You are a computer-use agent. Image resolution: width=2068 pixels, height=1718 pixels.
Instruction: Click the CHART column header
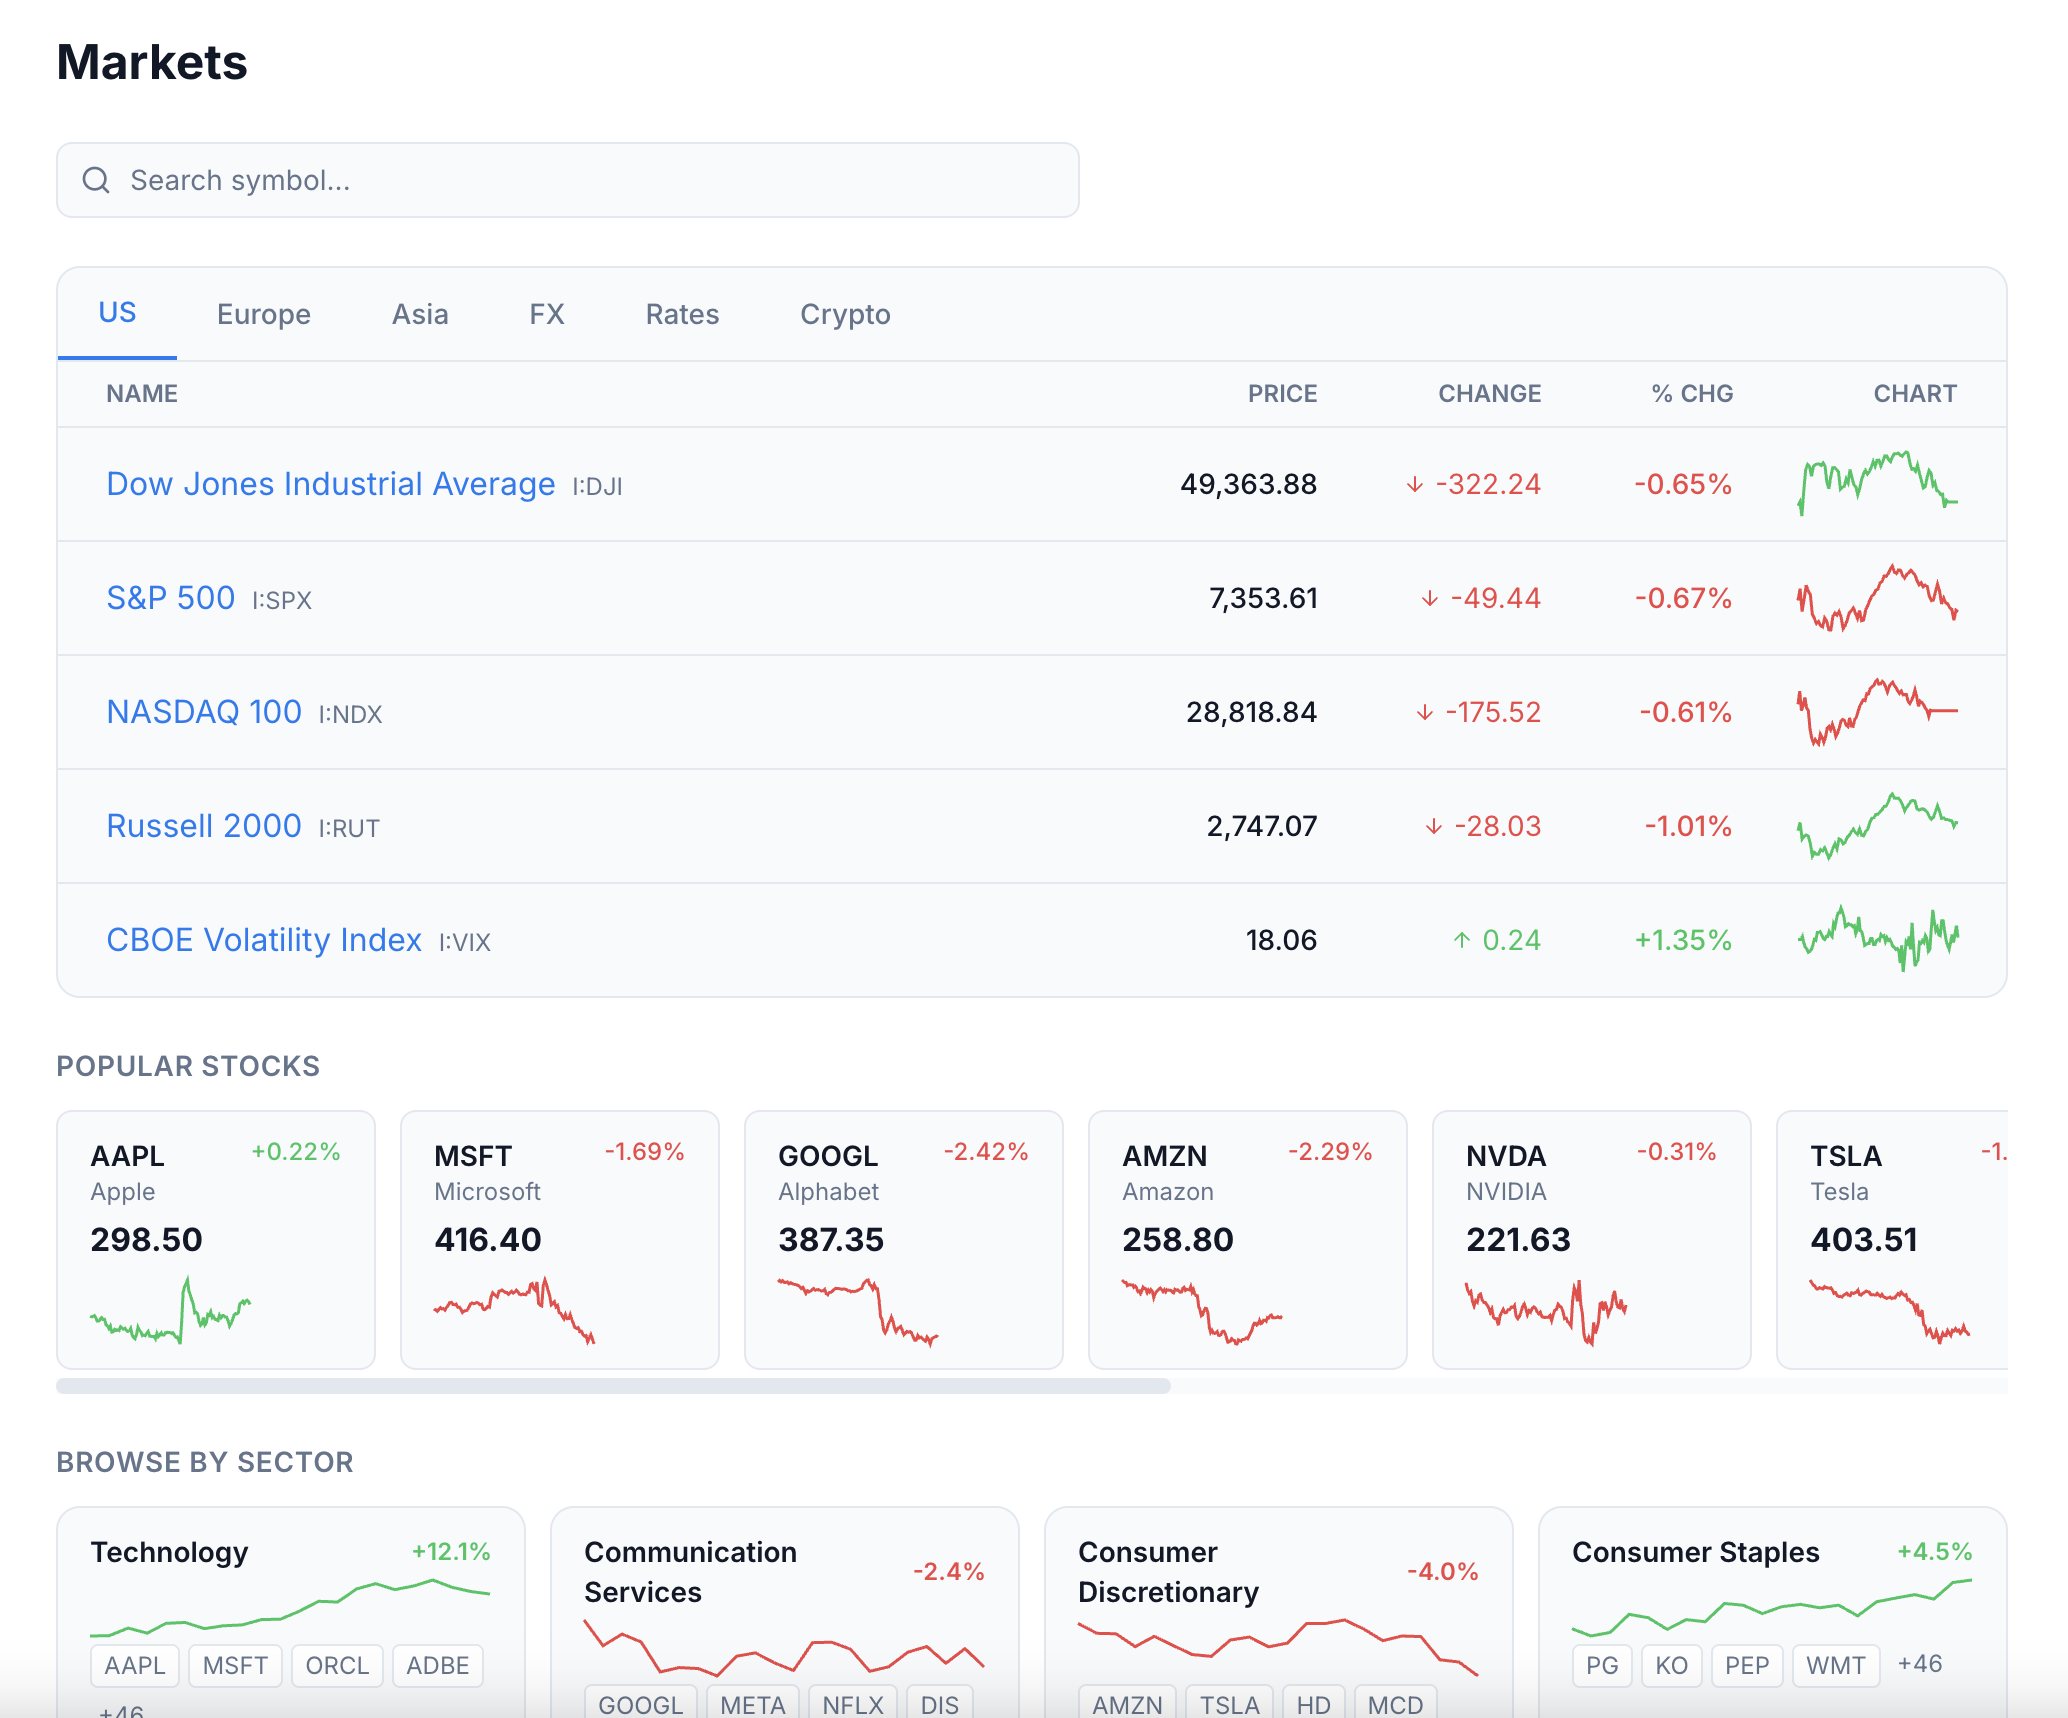1915,394
